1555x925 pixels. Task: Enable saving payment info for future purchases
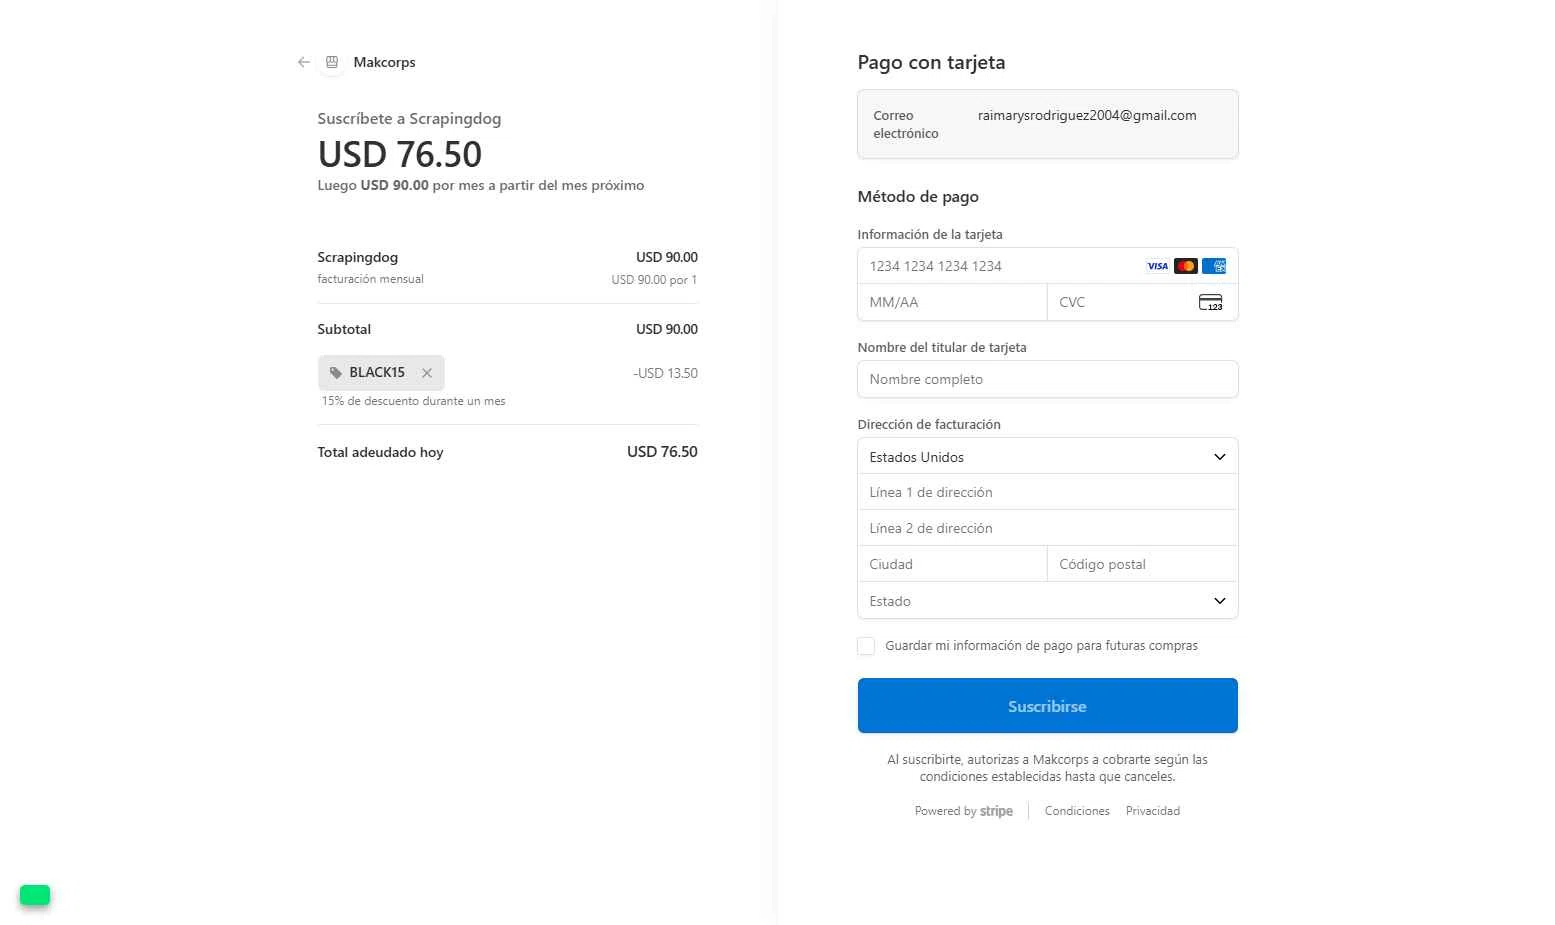tap(866, 646)
